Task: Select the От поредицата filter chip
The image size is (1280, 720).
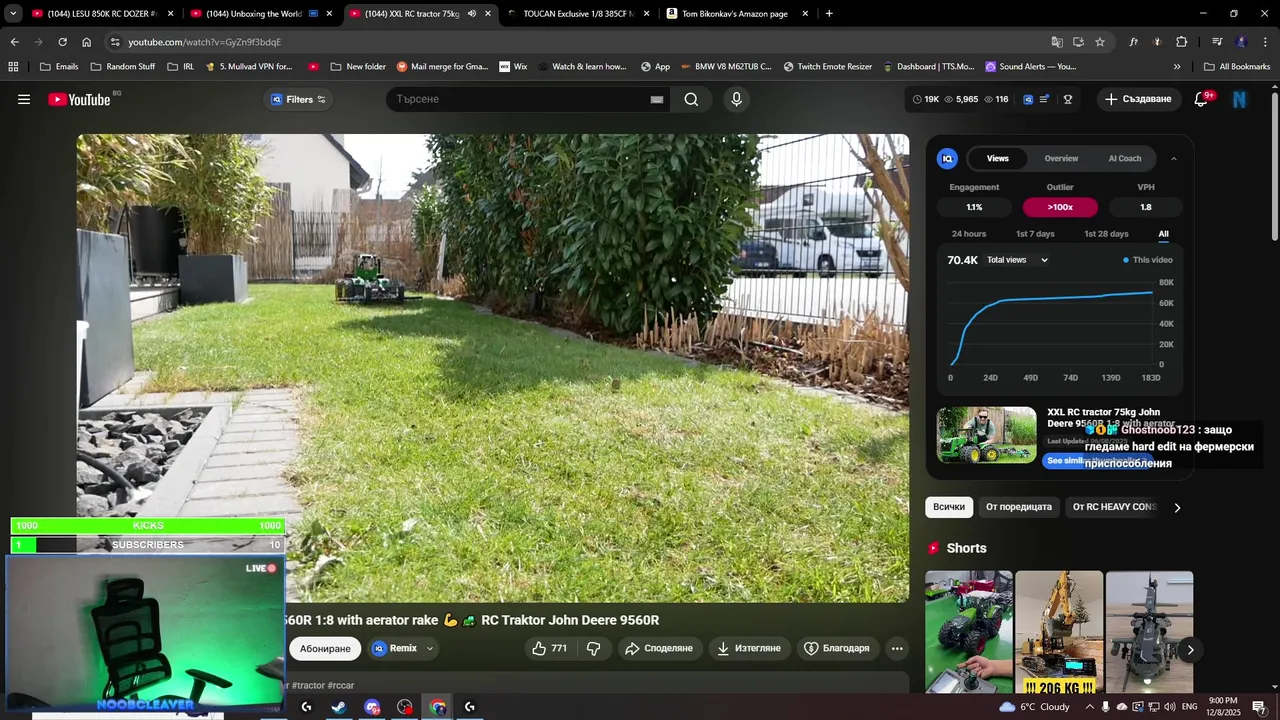Action: click(x=1019, y=507)
